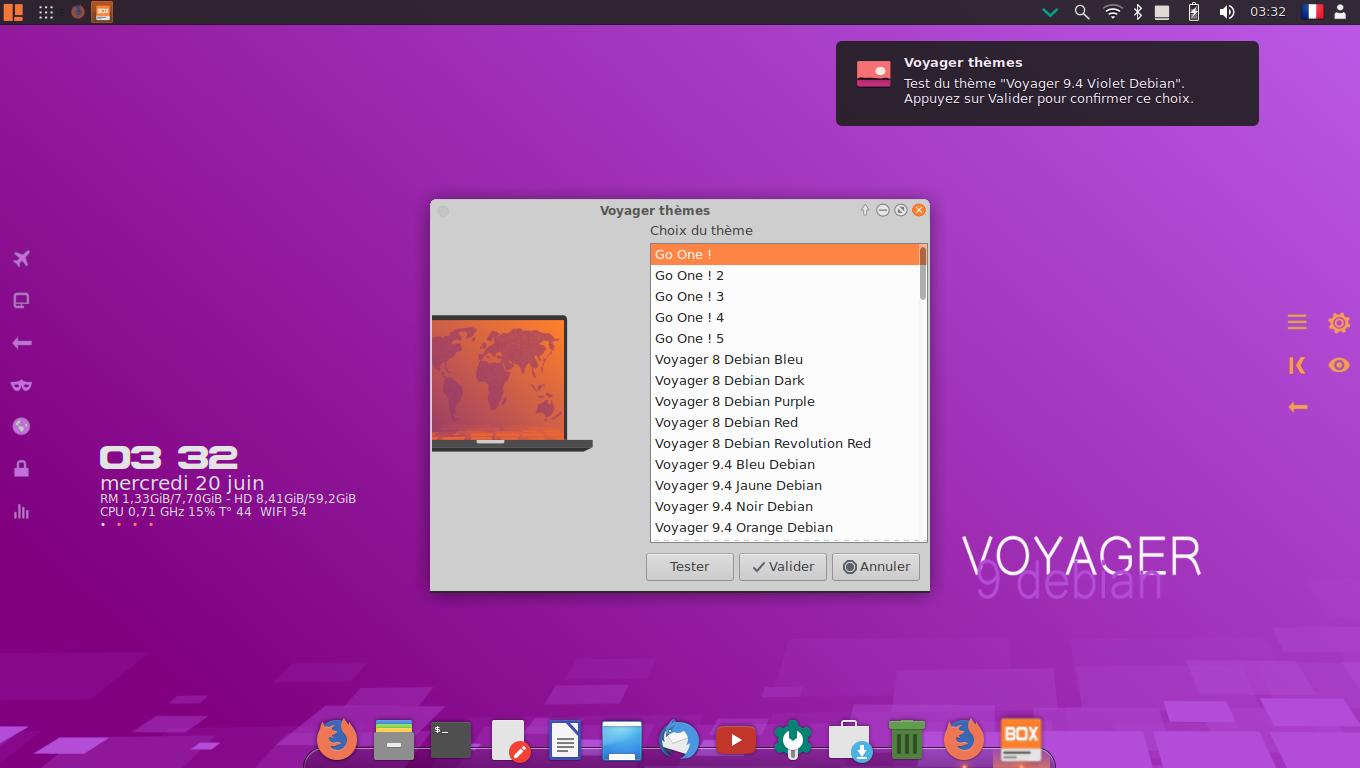This screenshot has height=768, width=1360.
Task: Click the desktop monitor icon in left sidebar
Action: [x=21, y=301]
